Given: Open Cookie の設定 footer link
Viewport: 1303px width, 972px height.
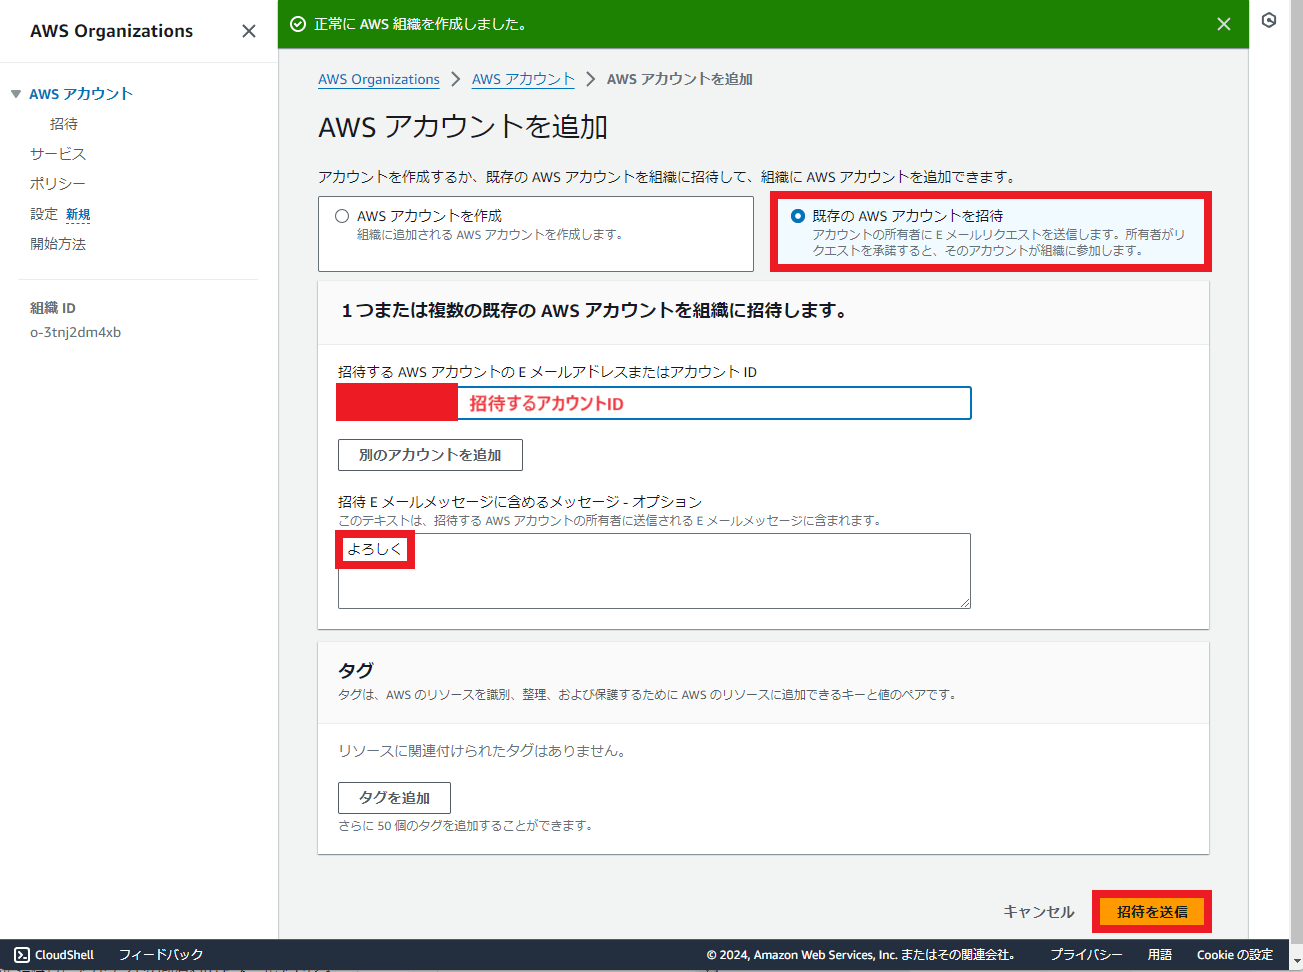Looking at the screenshot, I should tap(1235, 955).
